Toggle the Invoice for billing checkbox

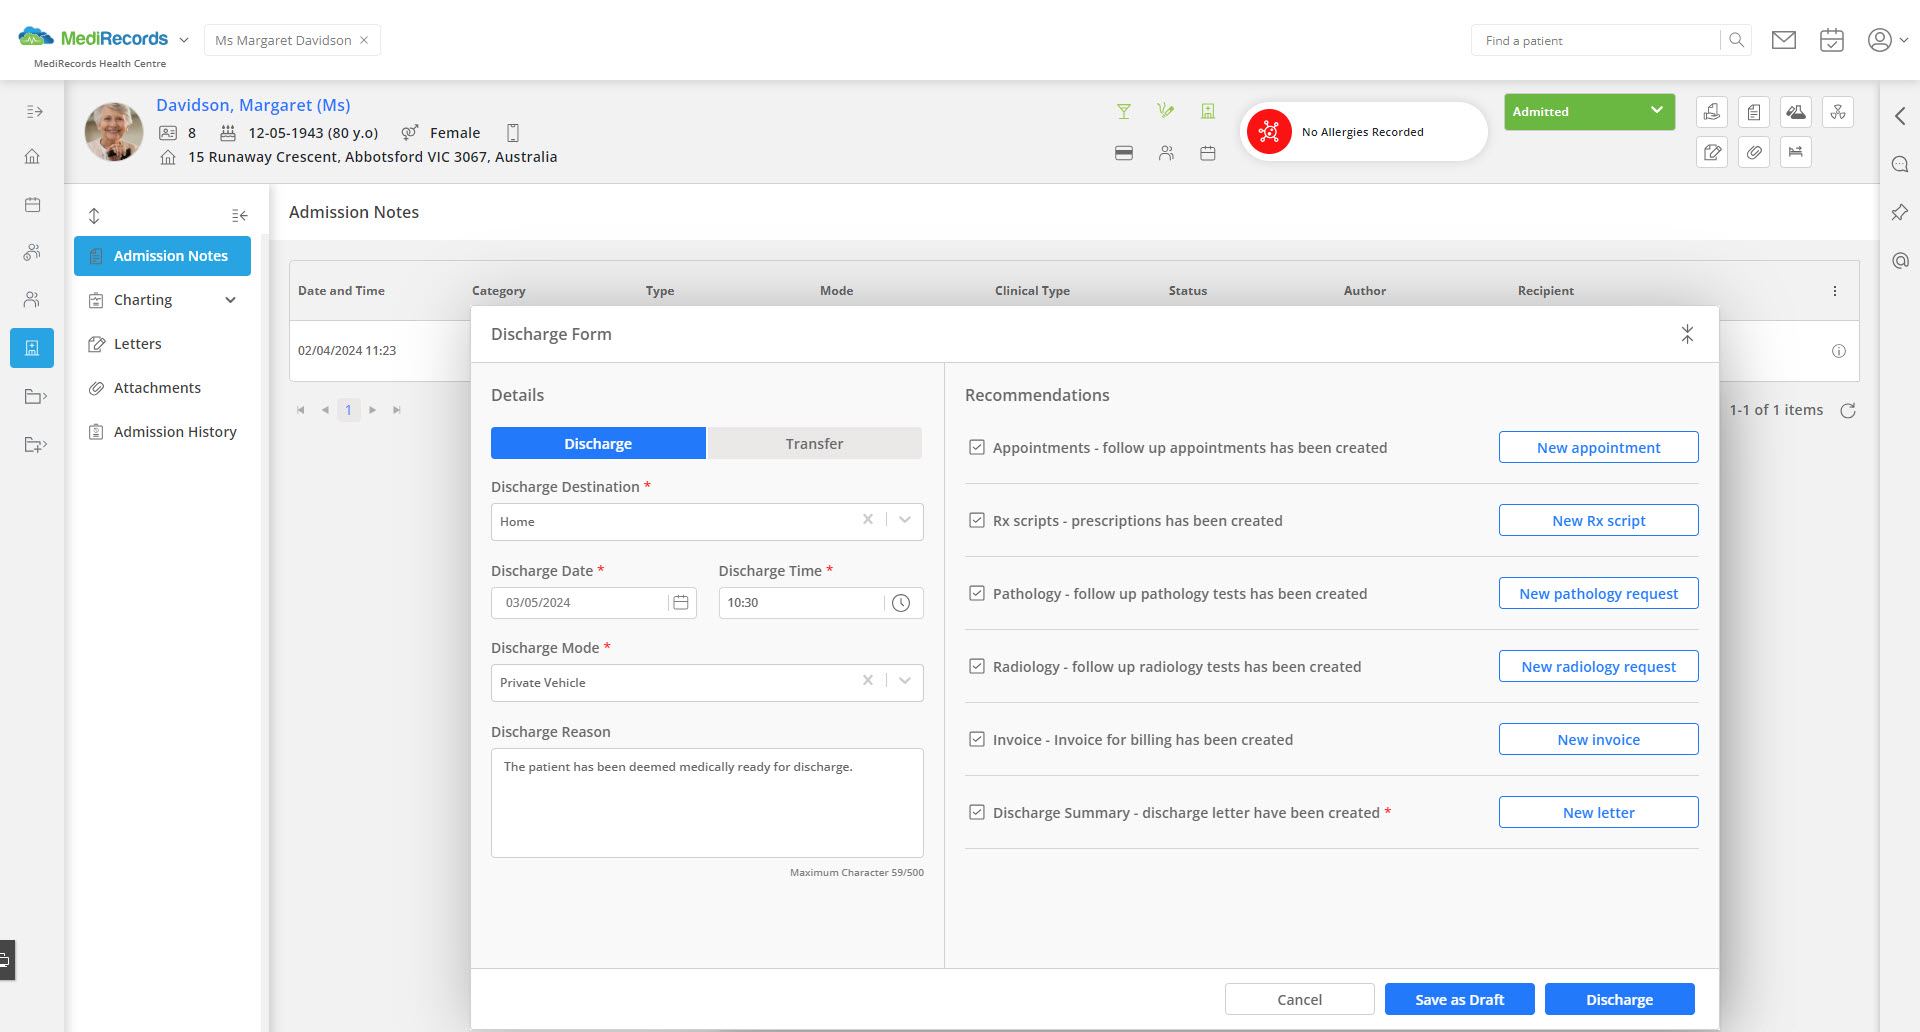tap(977, 740)
